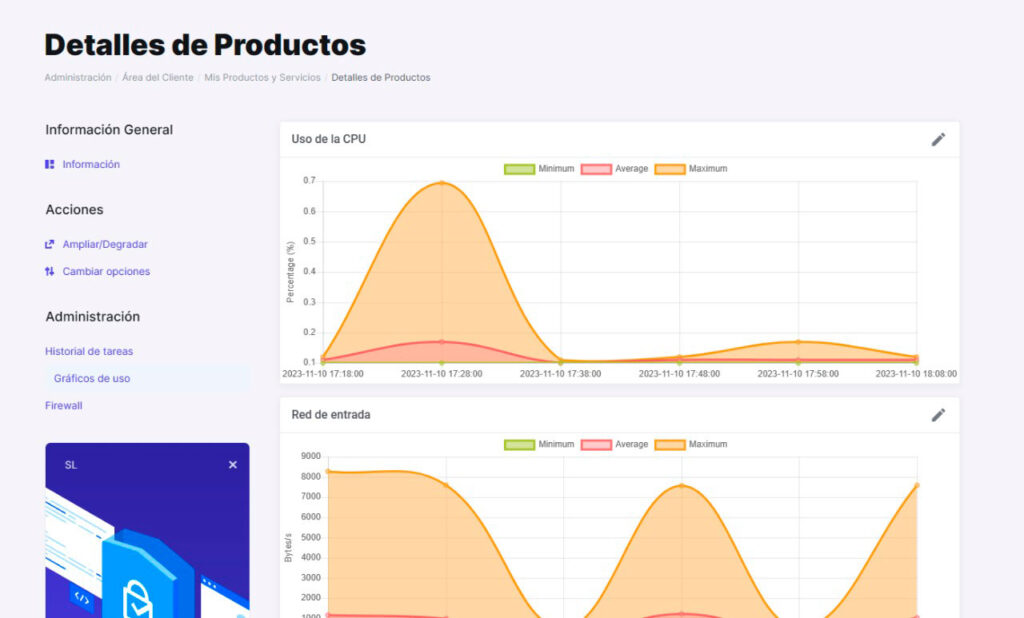Open the Ampliar/Degradar link
The width and height of the screenshot is (1024, 618).
pyautogui.click(x=105, y=244)
